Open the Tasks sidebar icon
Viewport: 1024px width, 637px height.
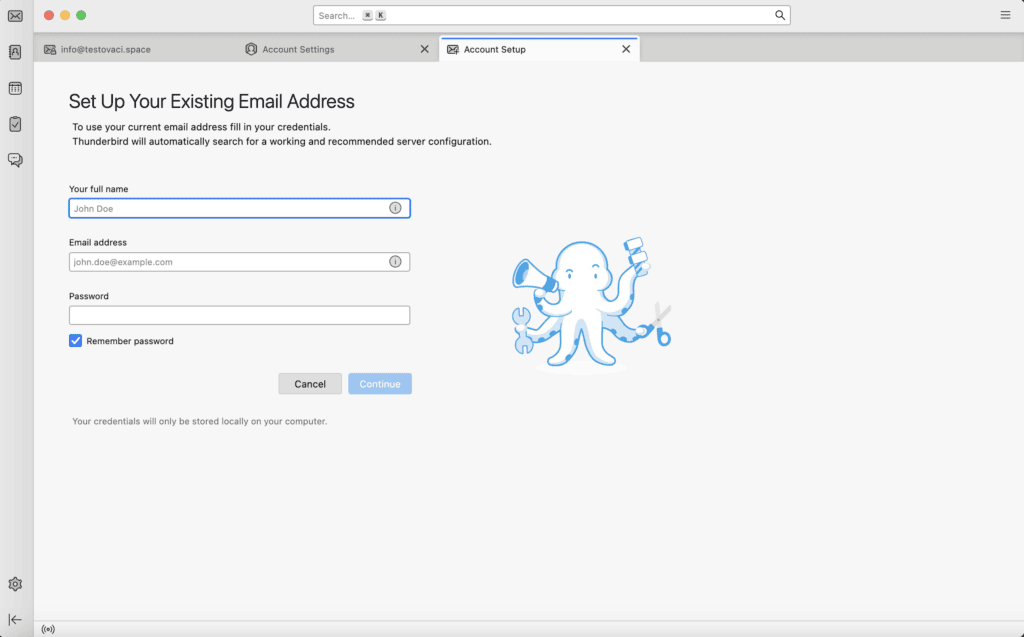(15, 124)
